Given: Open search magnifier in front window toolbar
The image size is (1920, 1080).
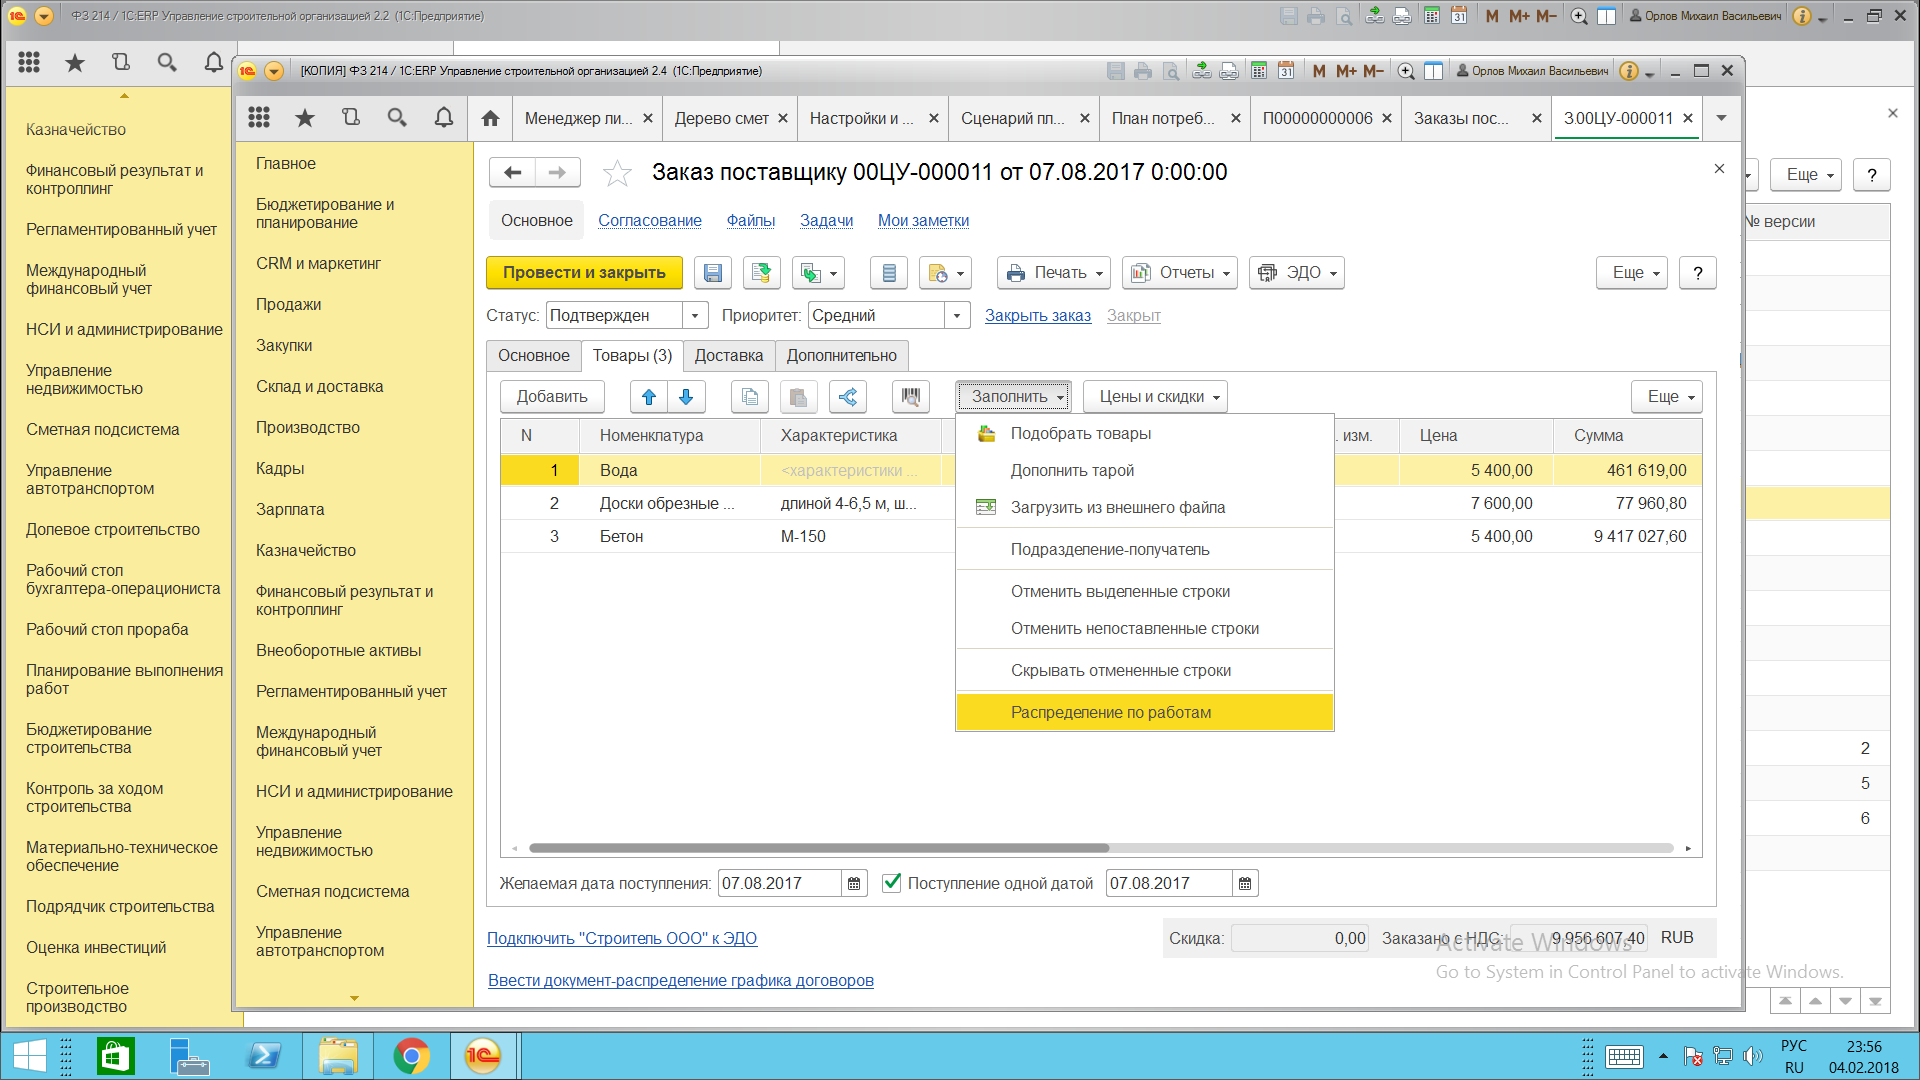Looking at the screenshot, I should click(397, 118).
